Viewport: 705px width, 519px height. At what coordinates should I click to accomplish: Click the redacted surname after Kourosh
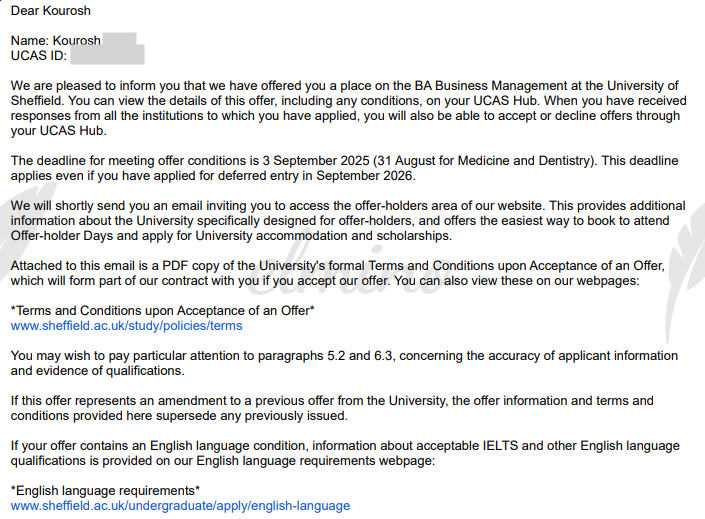point(119,40)
